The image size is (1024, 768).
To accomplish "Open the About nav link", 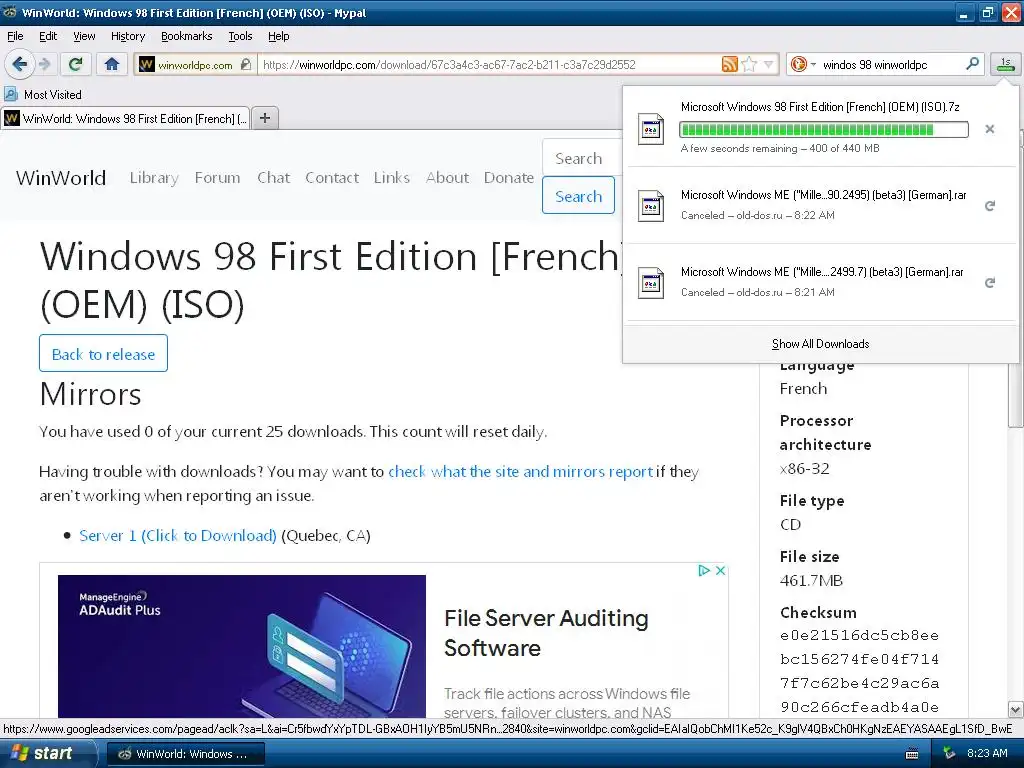I will click(447, 178).
